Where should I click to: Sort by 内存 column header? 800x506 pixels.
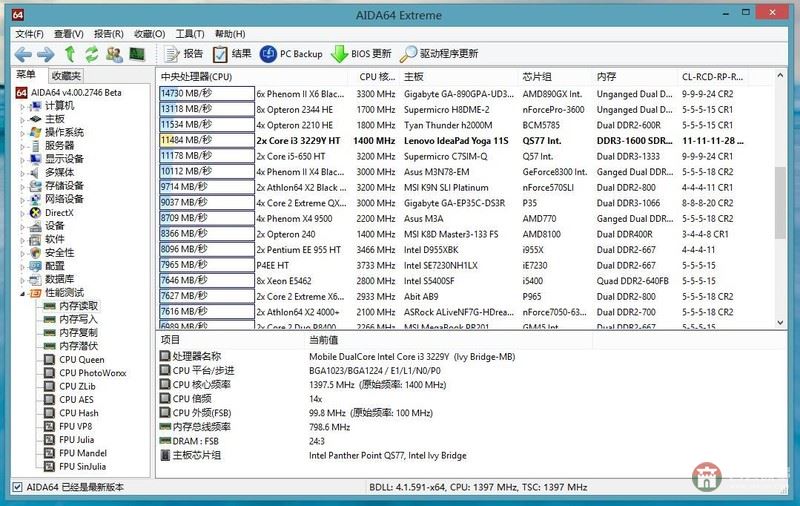(x=634, y=77)
